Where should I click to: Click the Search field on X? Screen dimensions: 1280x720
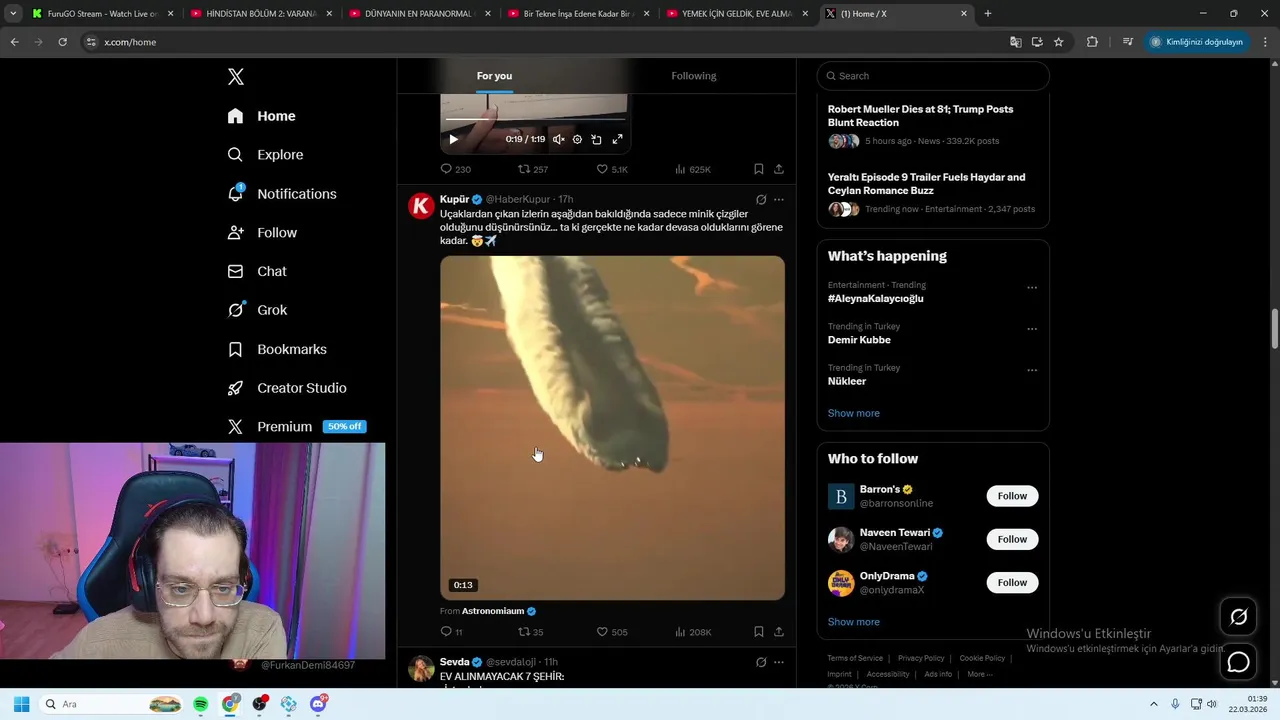point(933,76)
